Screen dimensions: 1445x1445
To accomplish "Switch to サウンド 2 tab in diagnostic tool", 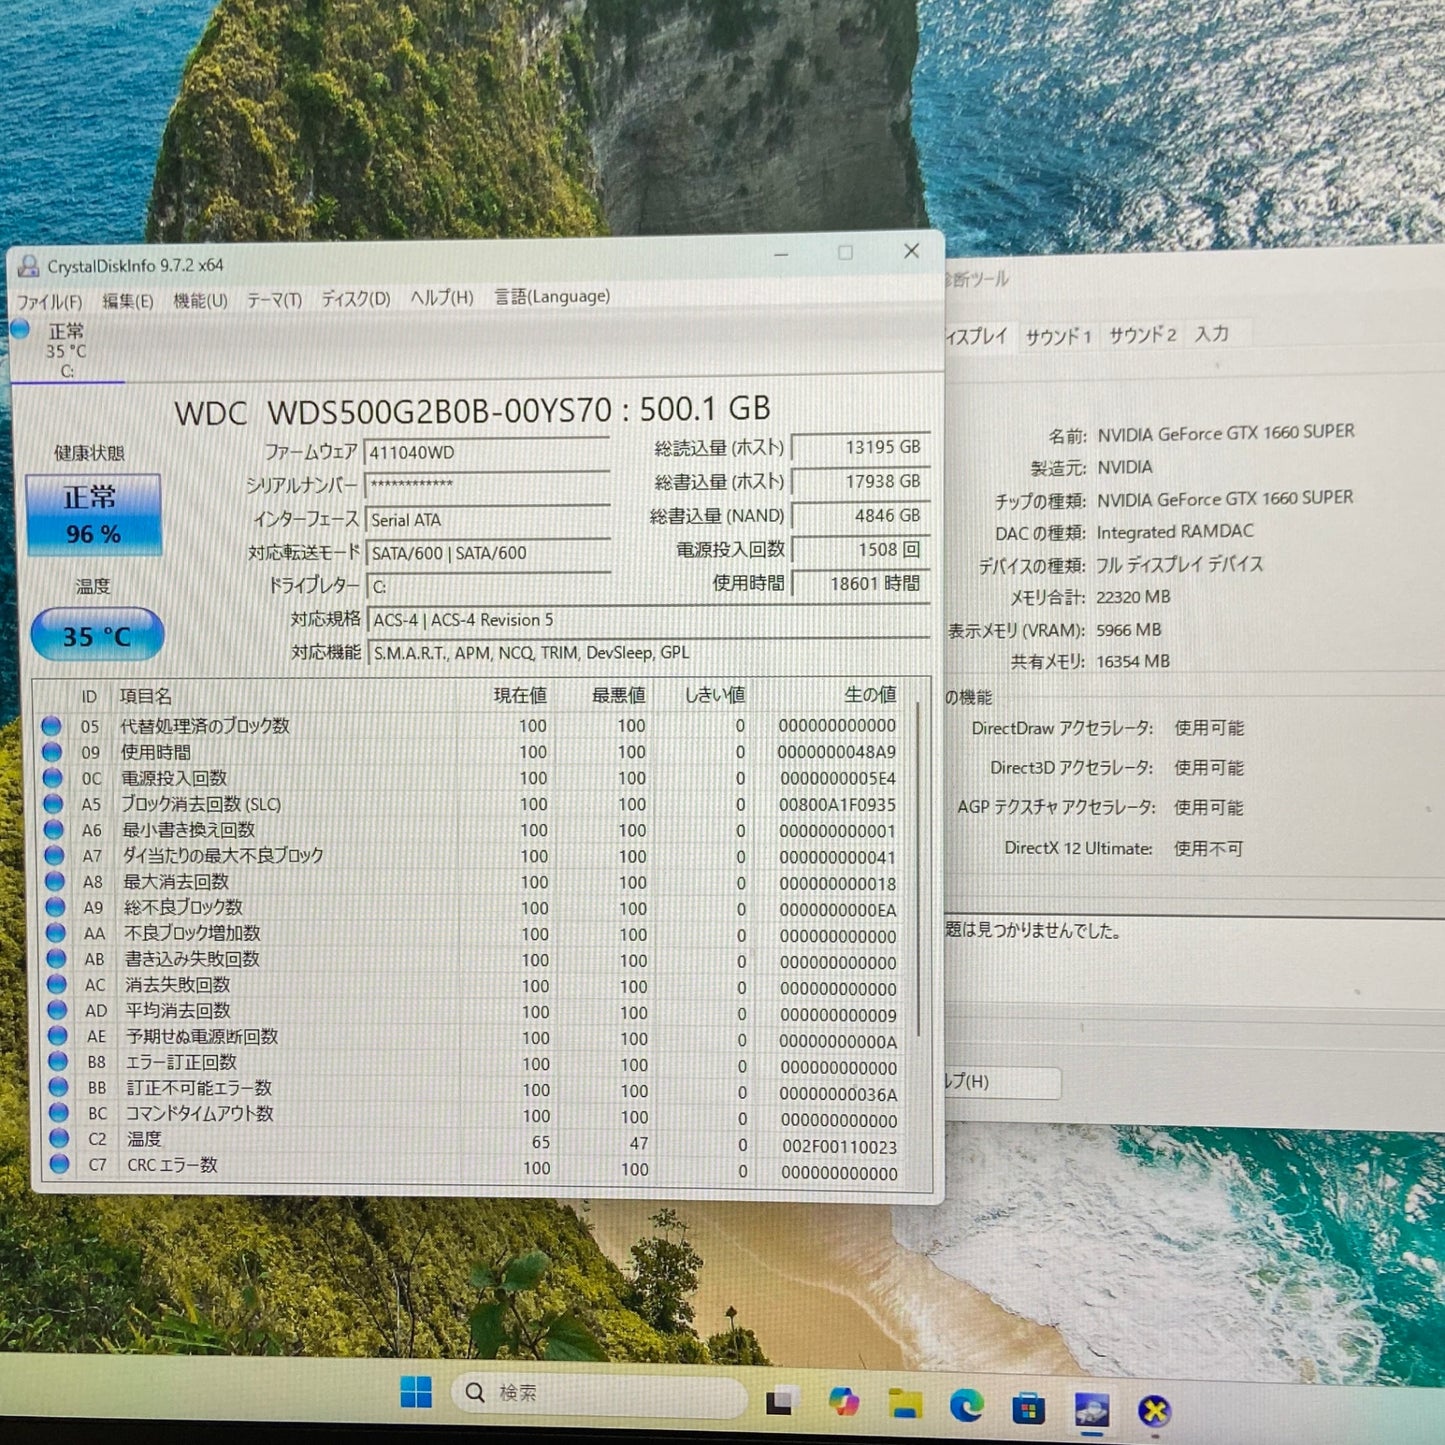I will click(x=1142, y=335).
